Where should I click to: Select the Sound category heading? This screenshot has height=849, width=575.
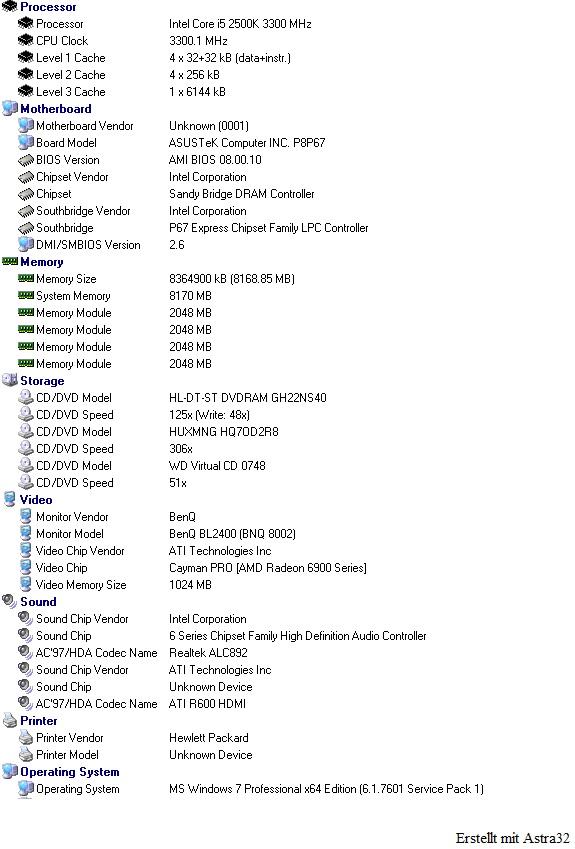38,602
